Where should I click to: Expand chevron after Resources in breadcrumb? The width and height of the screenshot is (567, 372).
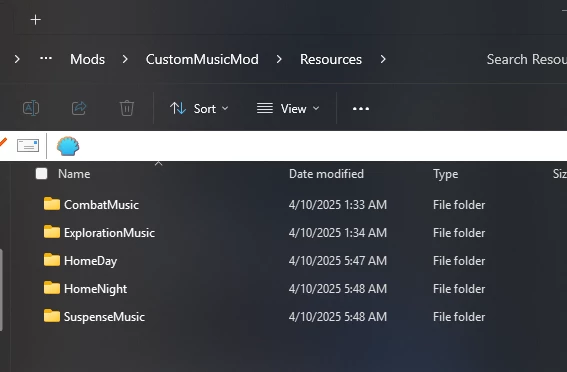point(383,59)
